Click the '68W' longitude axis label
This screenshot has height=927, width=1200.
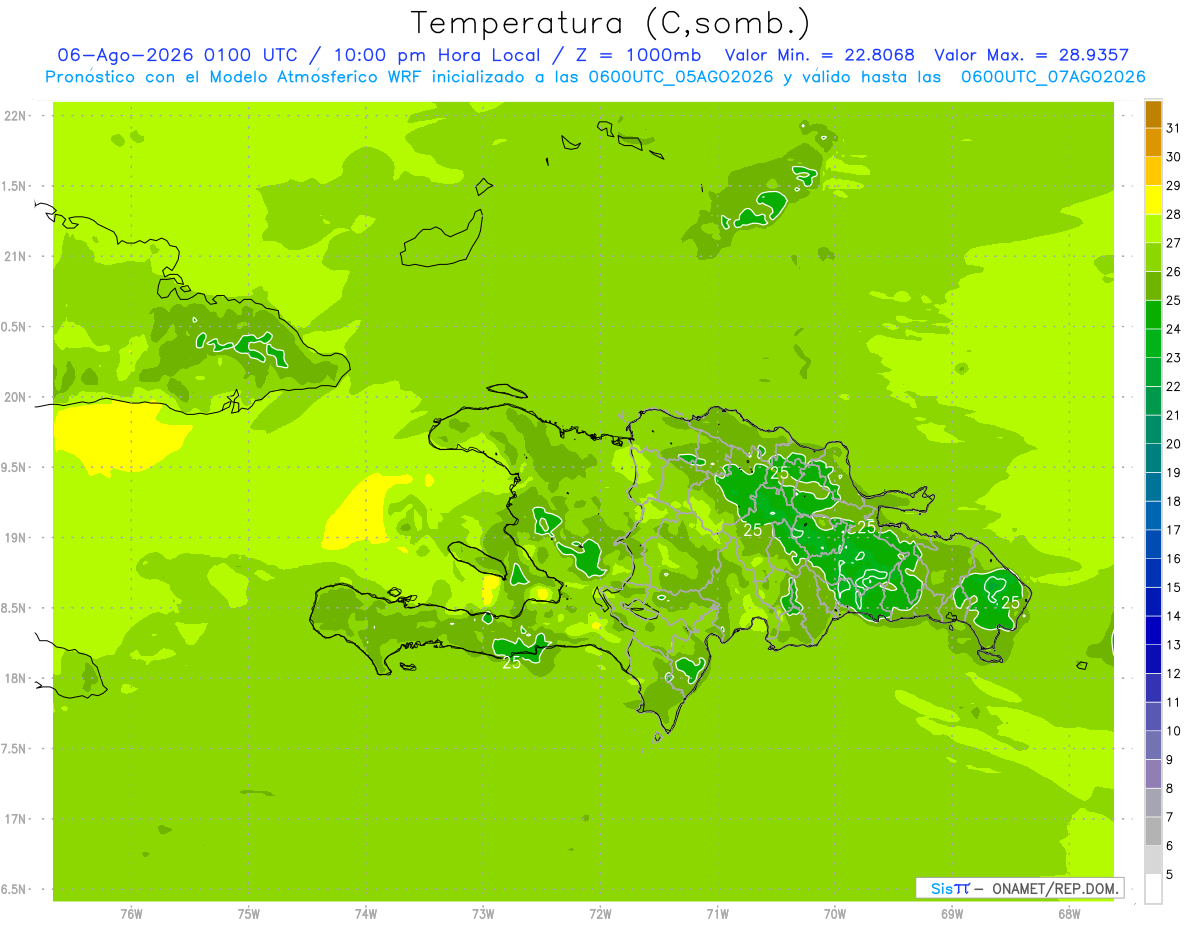(x=1069, y=914)
